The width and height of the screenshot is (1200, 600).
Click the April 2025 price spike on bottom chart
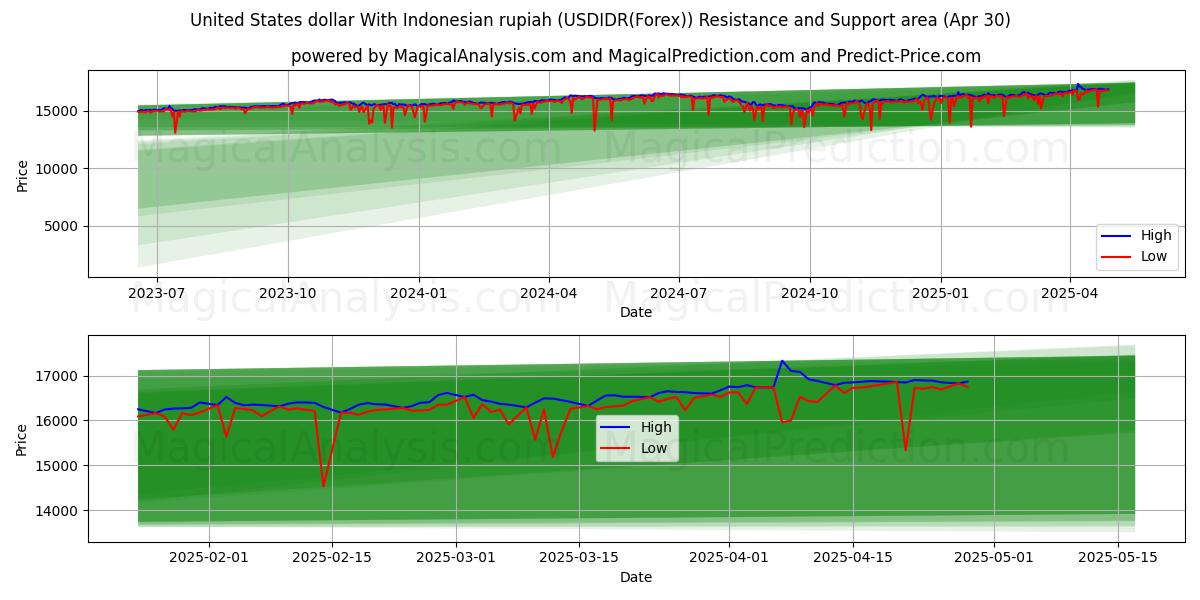pos(782,362)
